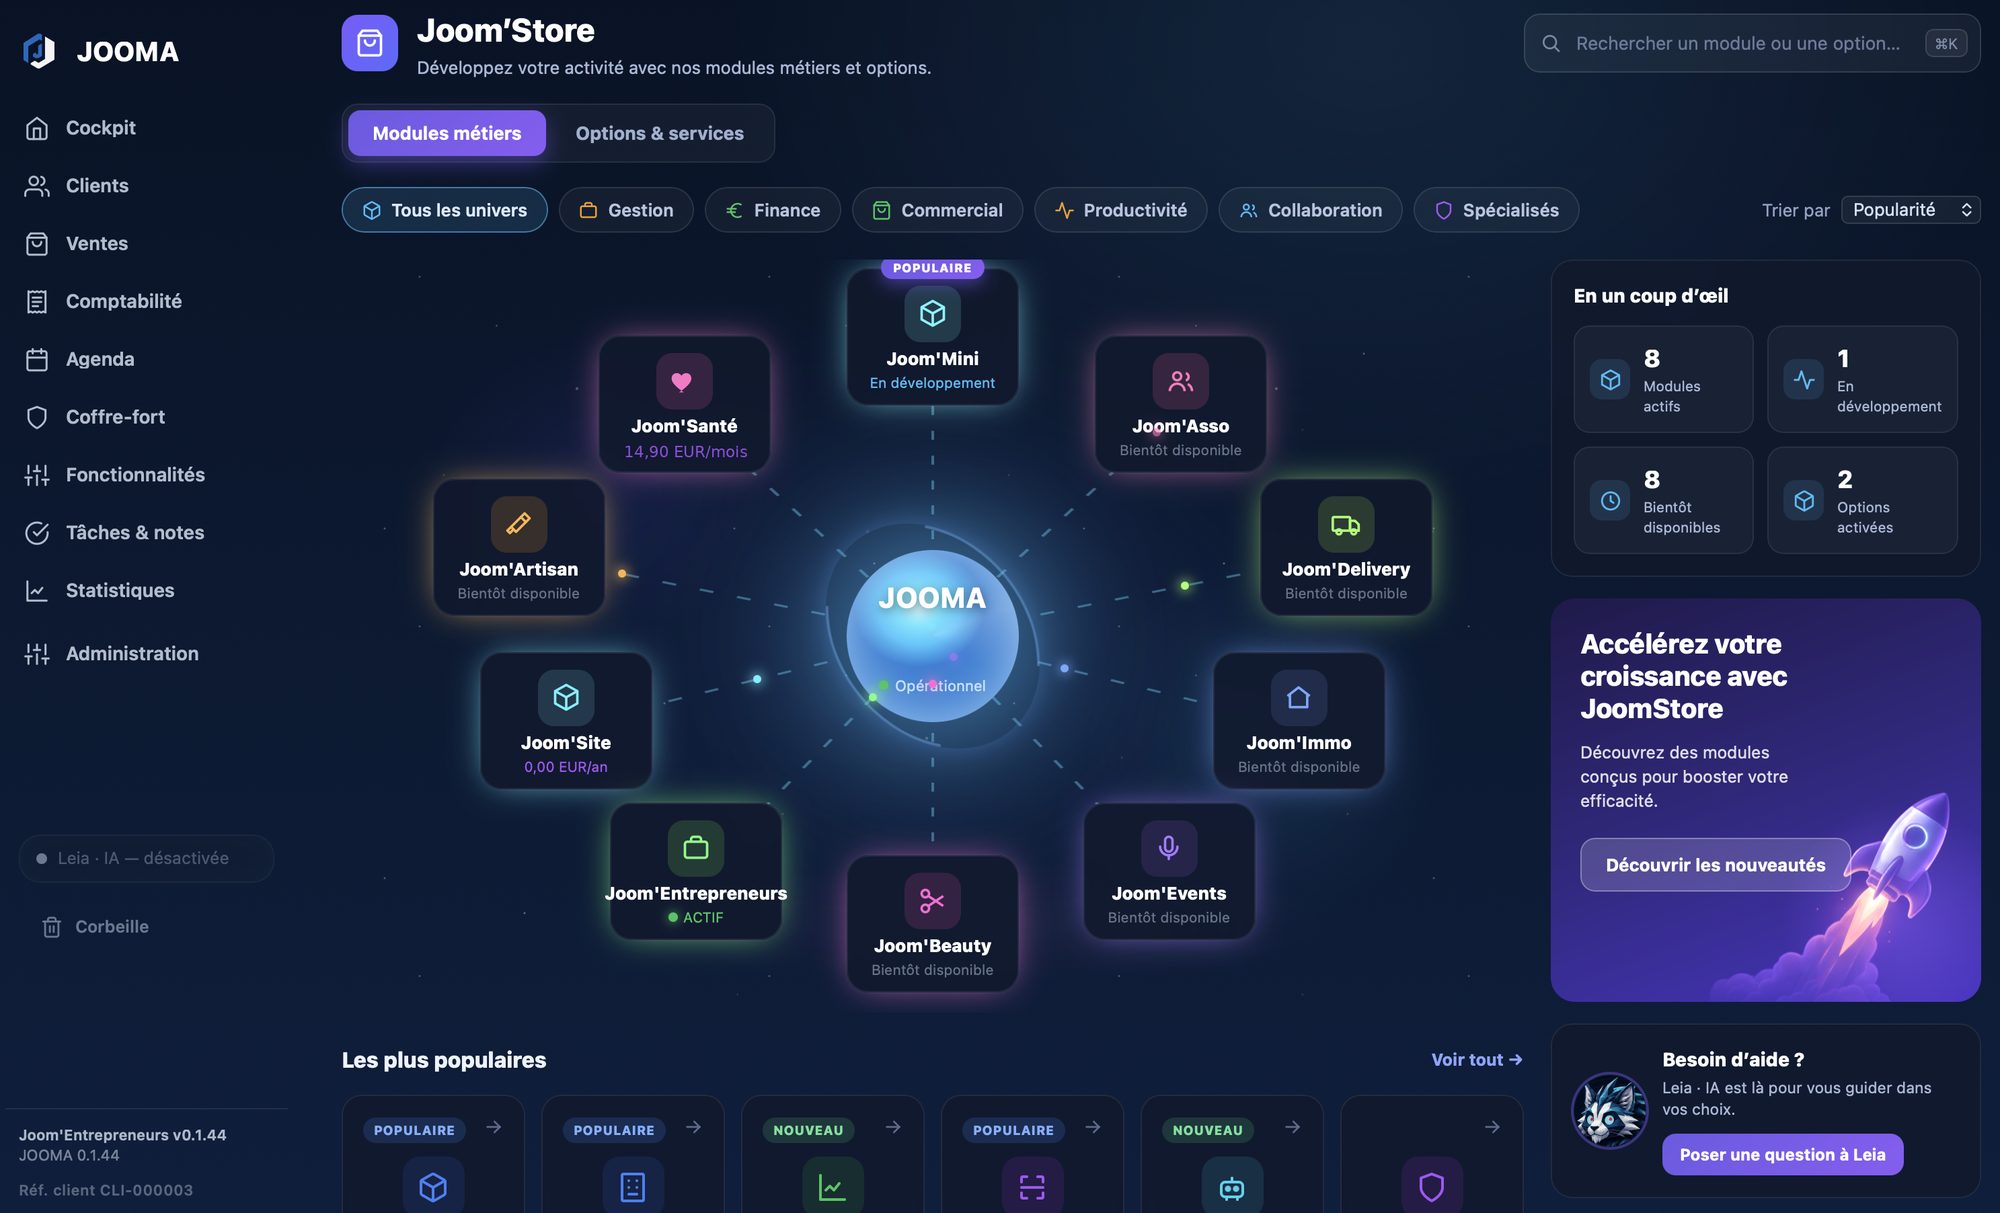Open NOUVEAU robot card arrow
This screenshot has height=1213, width=2000.
[x=1293, y=1128]
